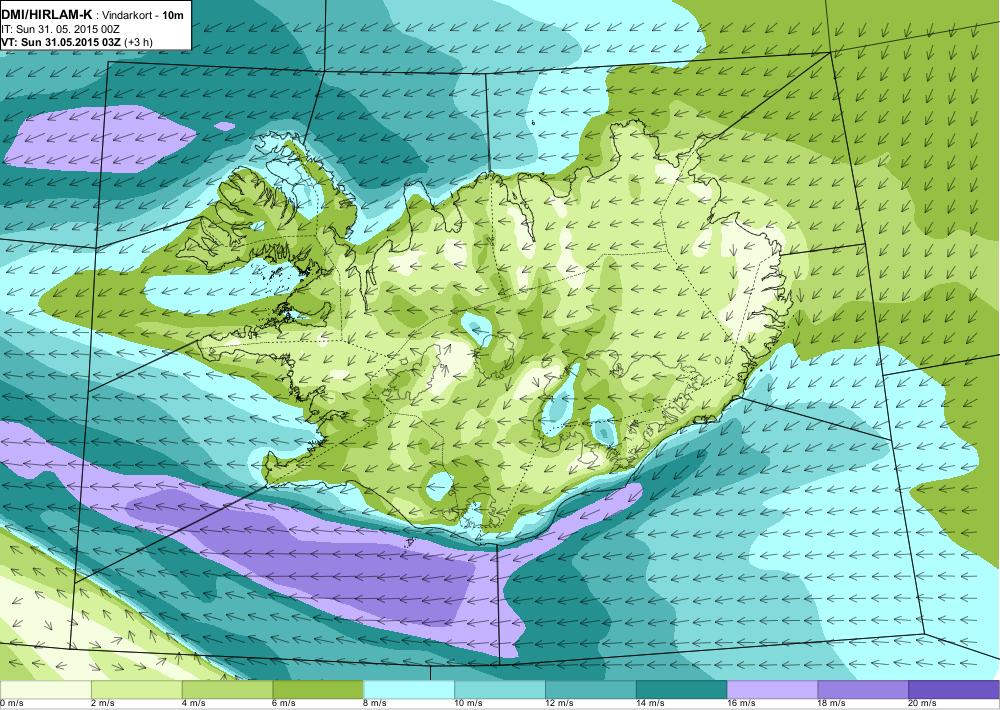This screenshot has width=1000, height=710.
Task: Click the "6 m/s" legend label
Action: click(285, 704)
